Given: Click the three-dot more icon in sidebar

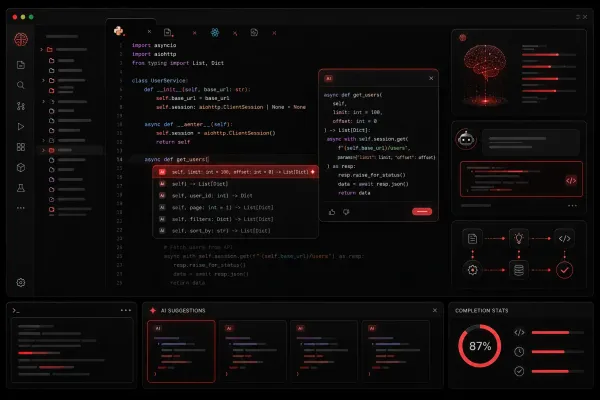Looking at the screenshot, I should click(21, 208).
